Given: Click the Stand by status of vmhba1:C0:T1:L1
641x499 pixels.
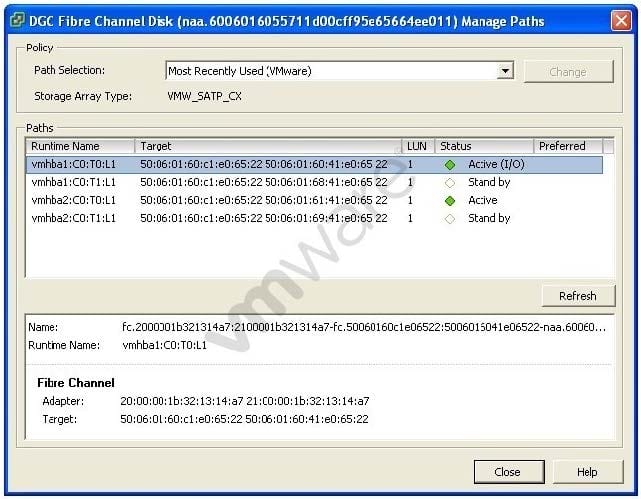Looking at the screenshot, I should pyautogui.click(x=489, y=182).
